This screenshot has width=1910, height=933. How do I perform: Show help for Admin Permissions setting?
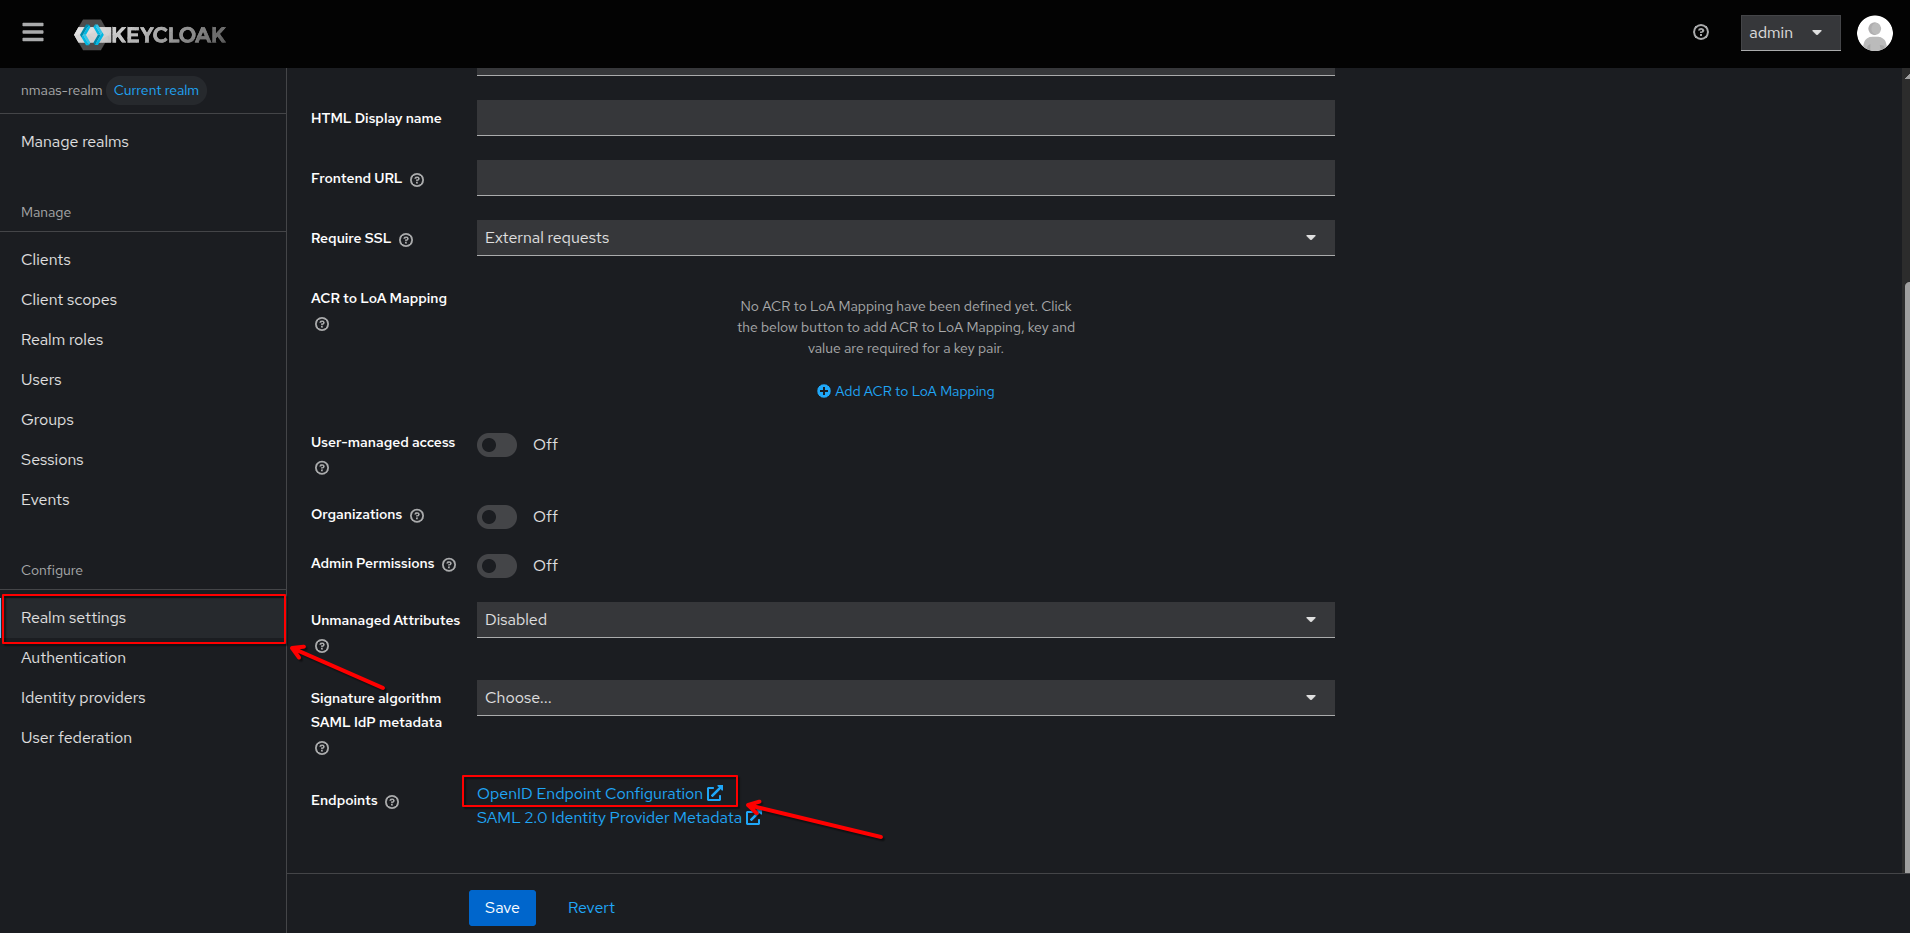pos(449,565)
